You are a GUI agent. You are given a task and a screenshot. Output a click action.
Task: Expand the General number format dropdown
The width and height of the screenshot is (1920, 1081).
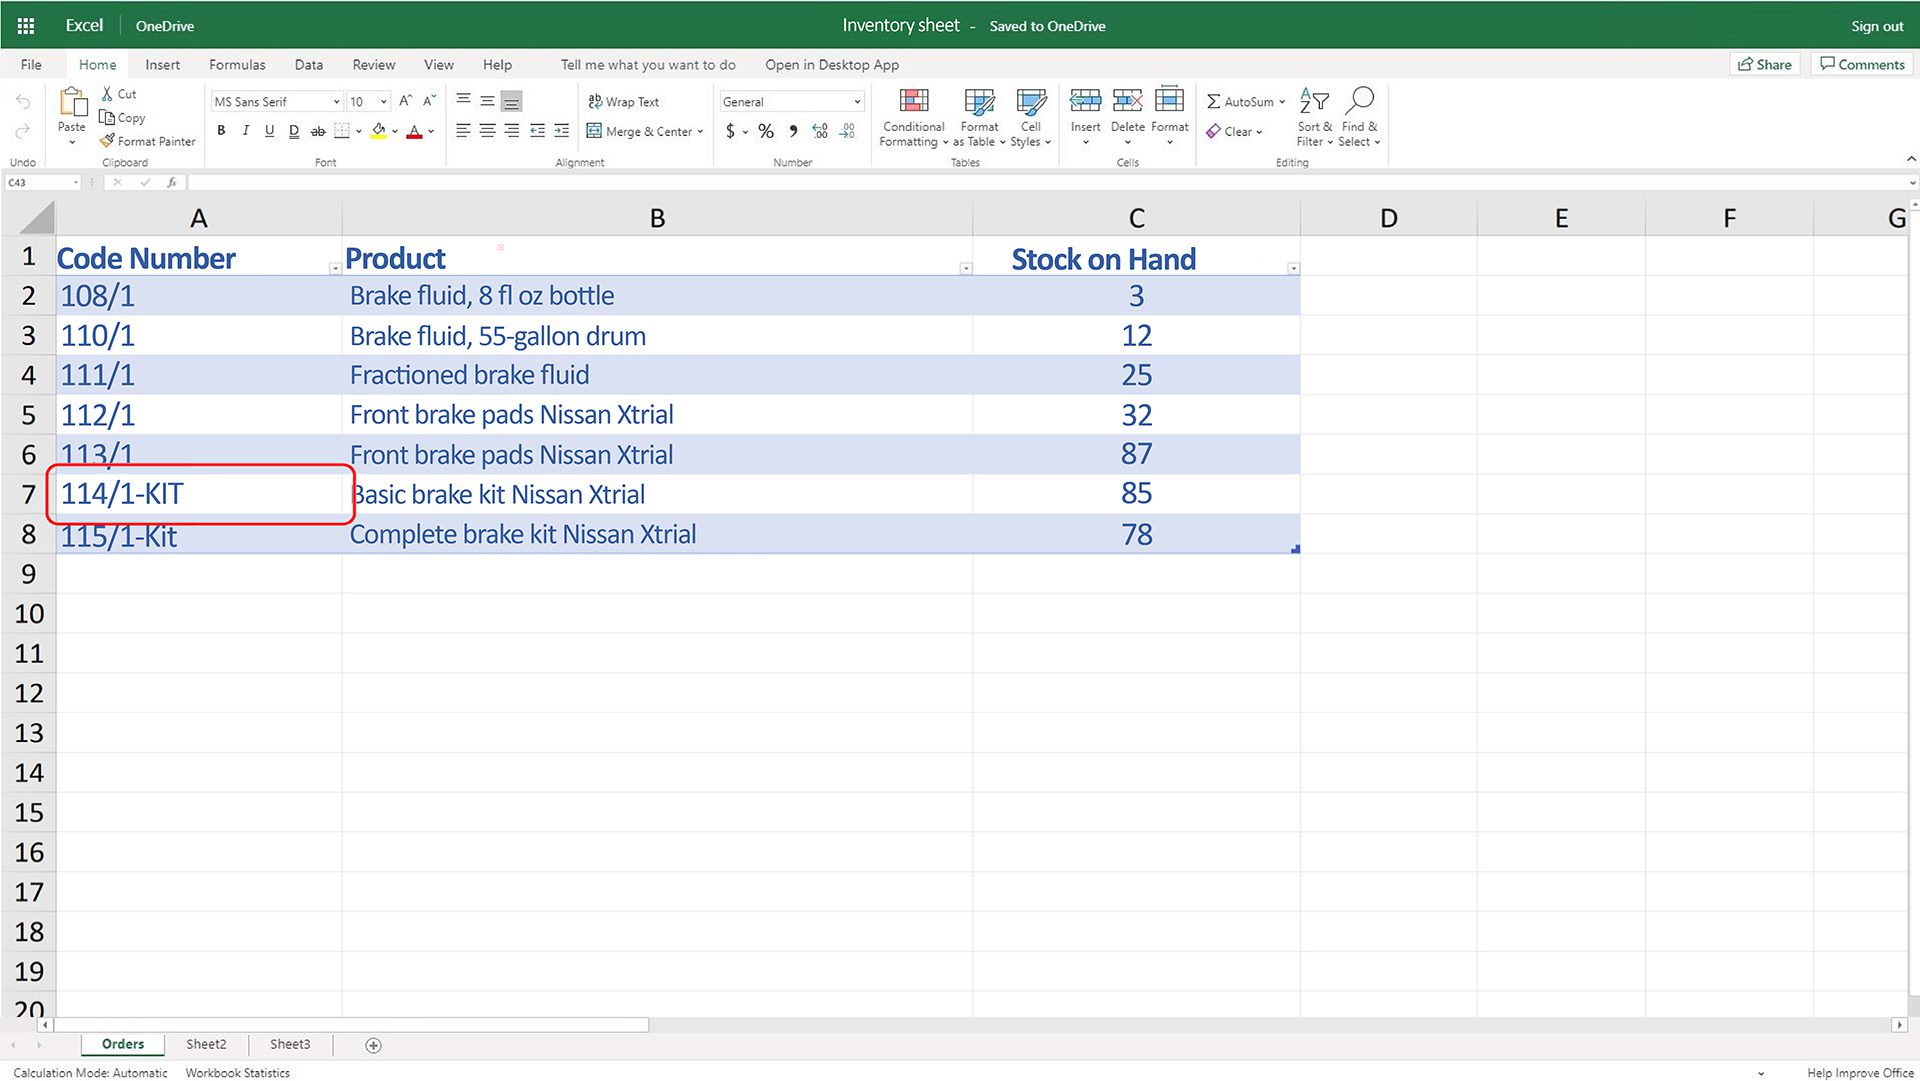[857, 102]
